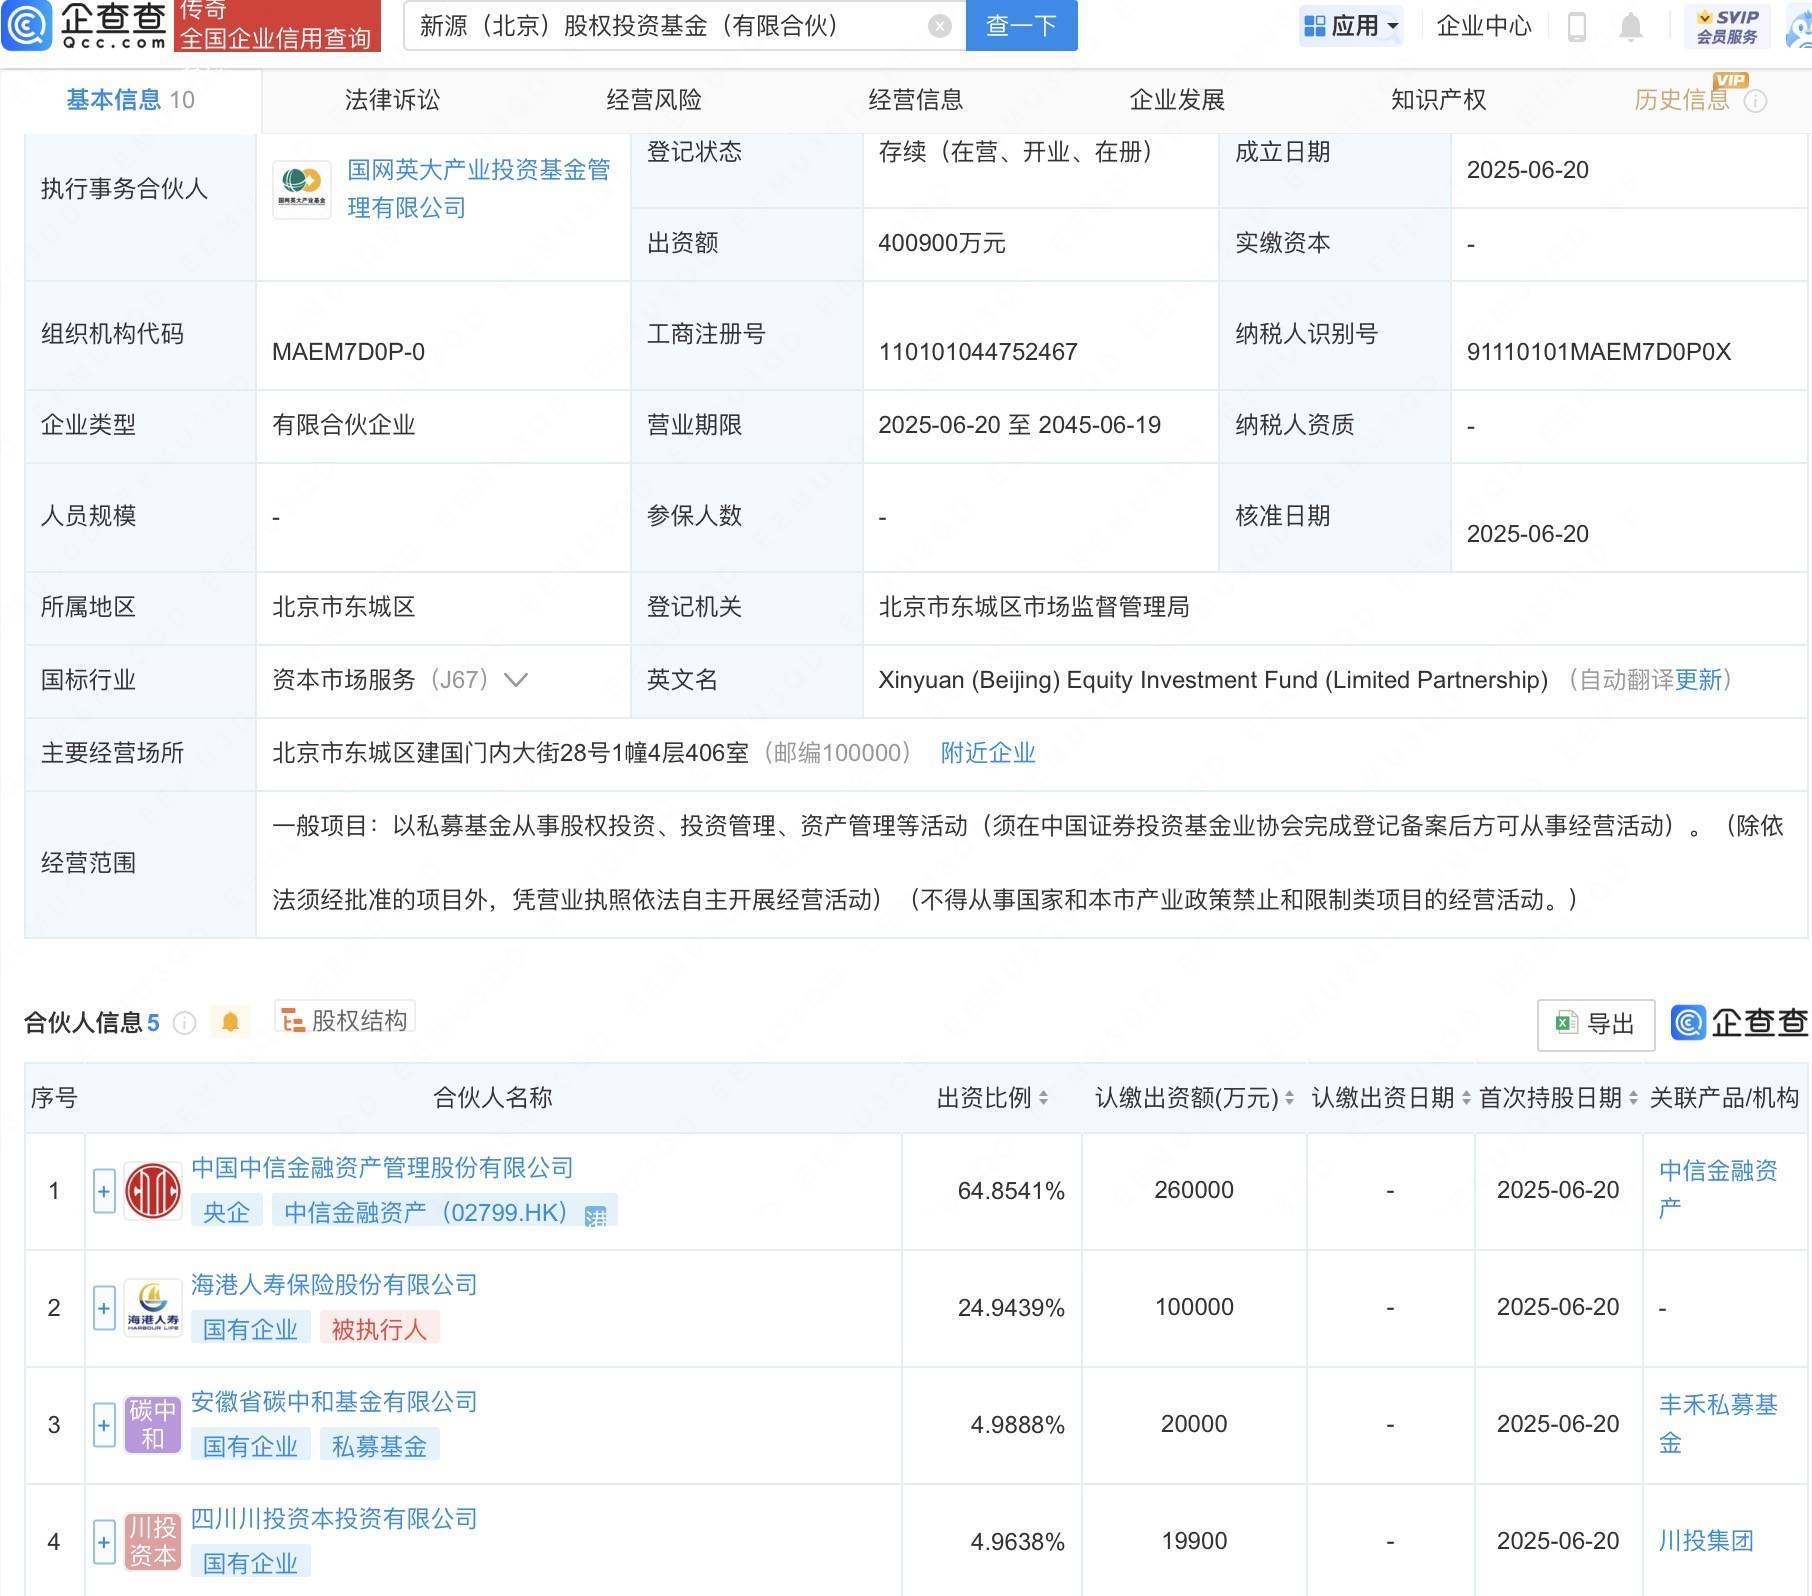Expand row 4 四川川投资本 plus button
The height and width of the screenshot is (1596, 1812).
click(104, 1542)
